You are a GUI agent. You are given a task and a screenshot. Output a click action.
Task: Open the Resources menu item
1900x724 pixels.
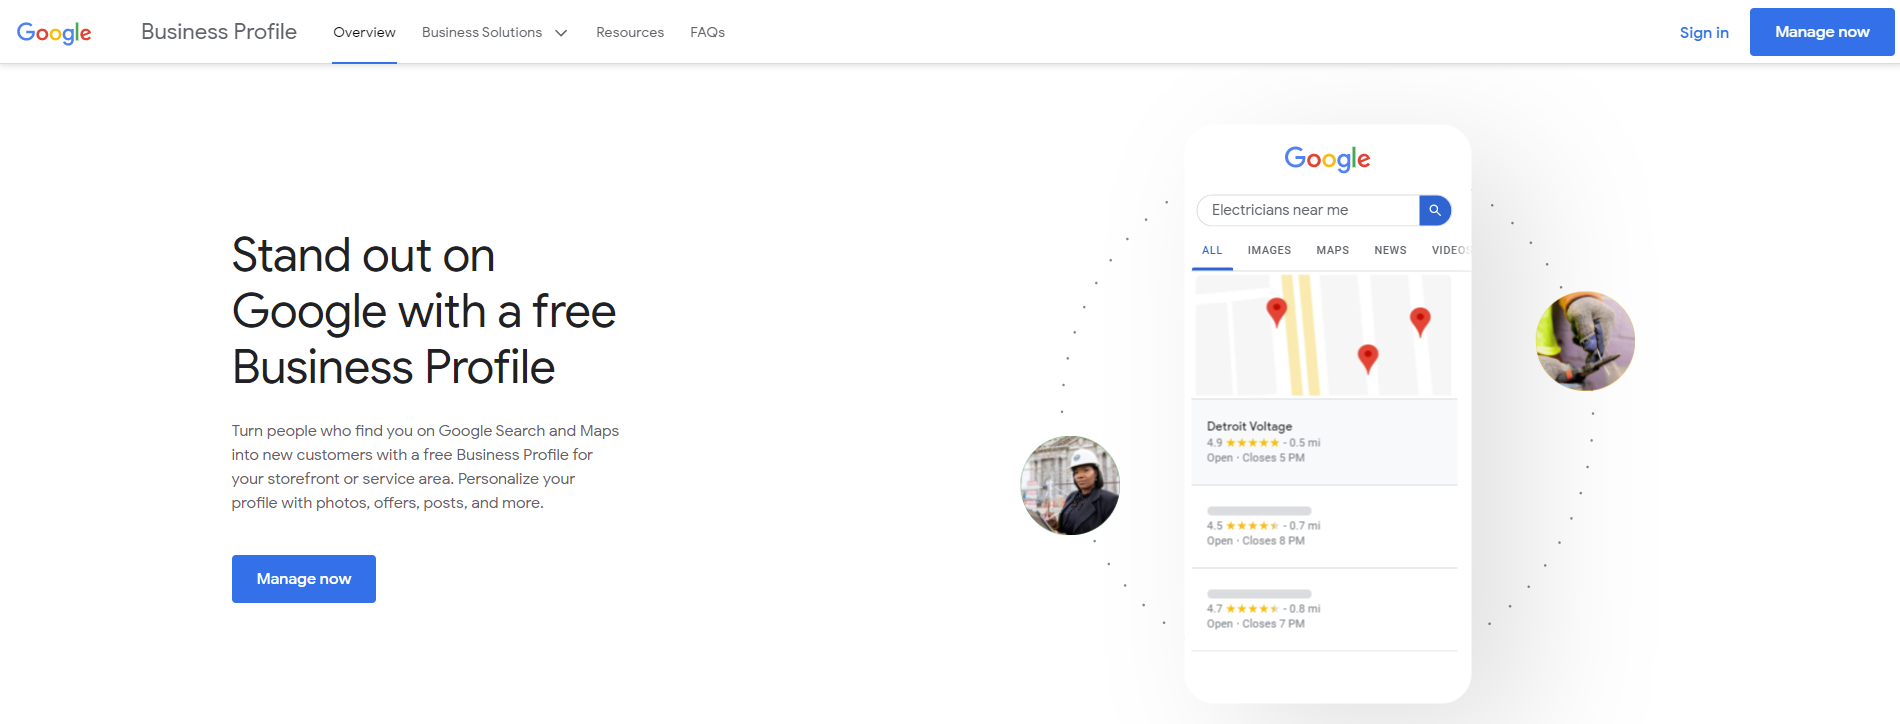tap(630, 32)
